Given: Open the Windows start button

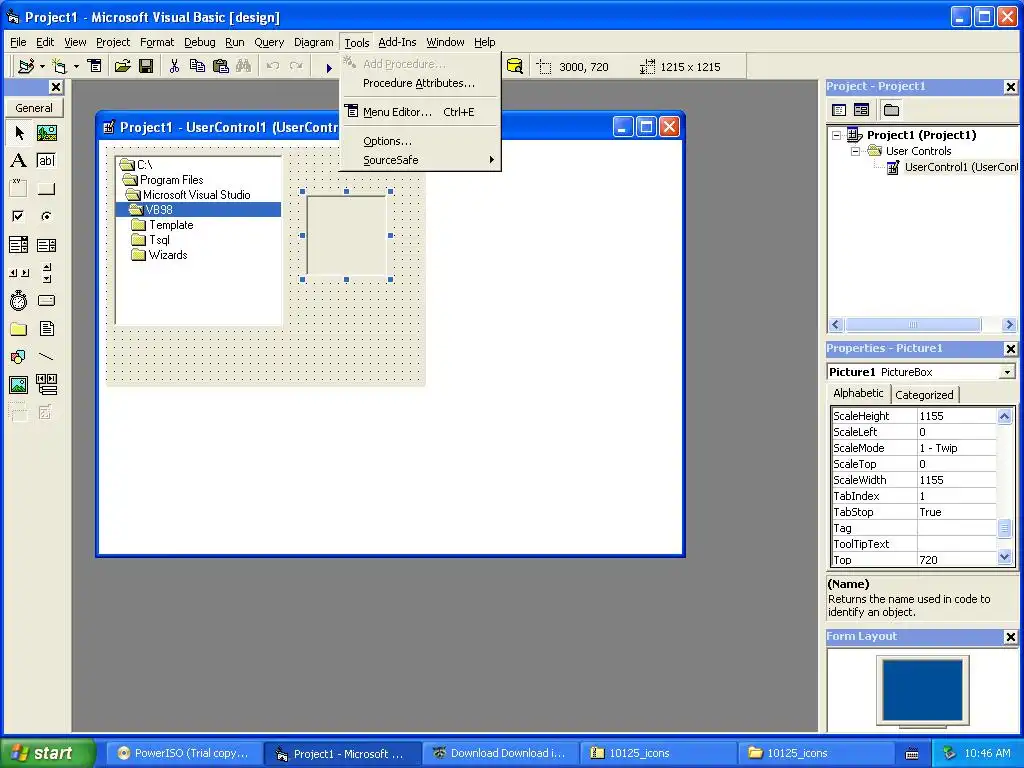Looking at the screenshot, I should (x=48, y=753).
